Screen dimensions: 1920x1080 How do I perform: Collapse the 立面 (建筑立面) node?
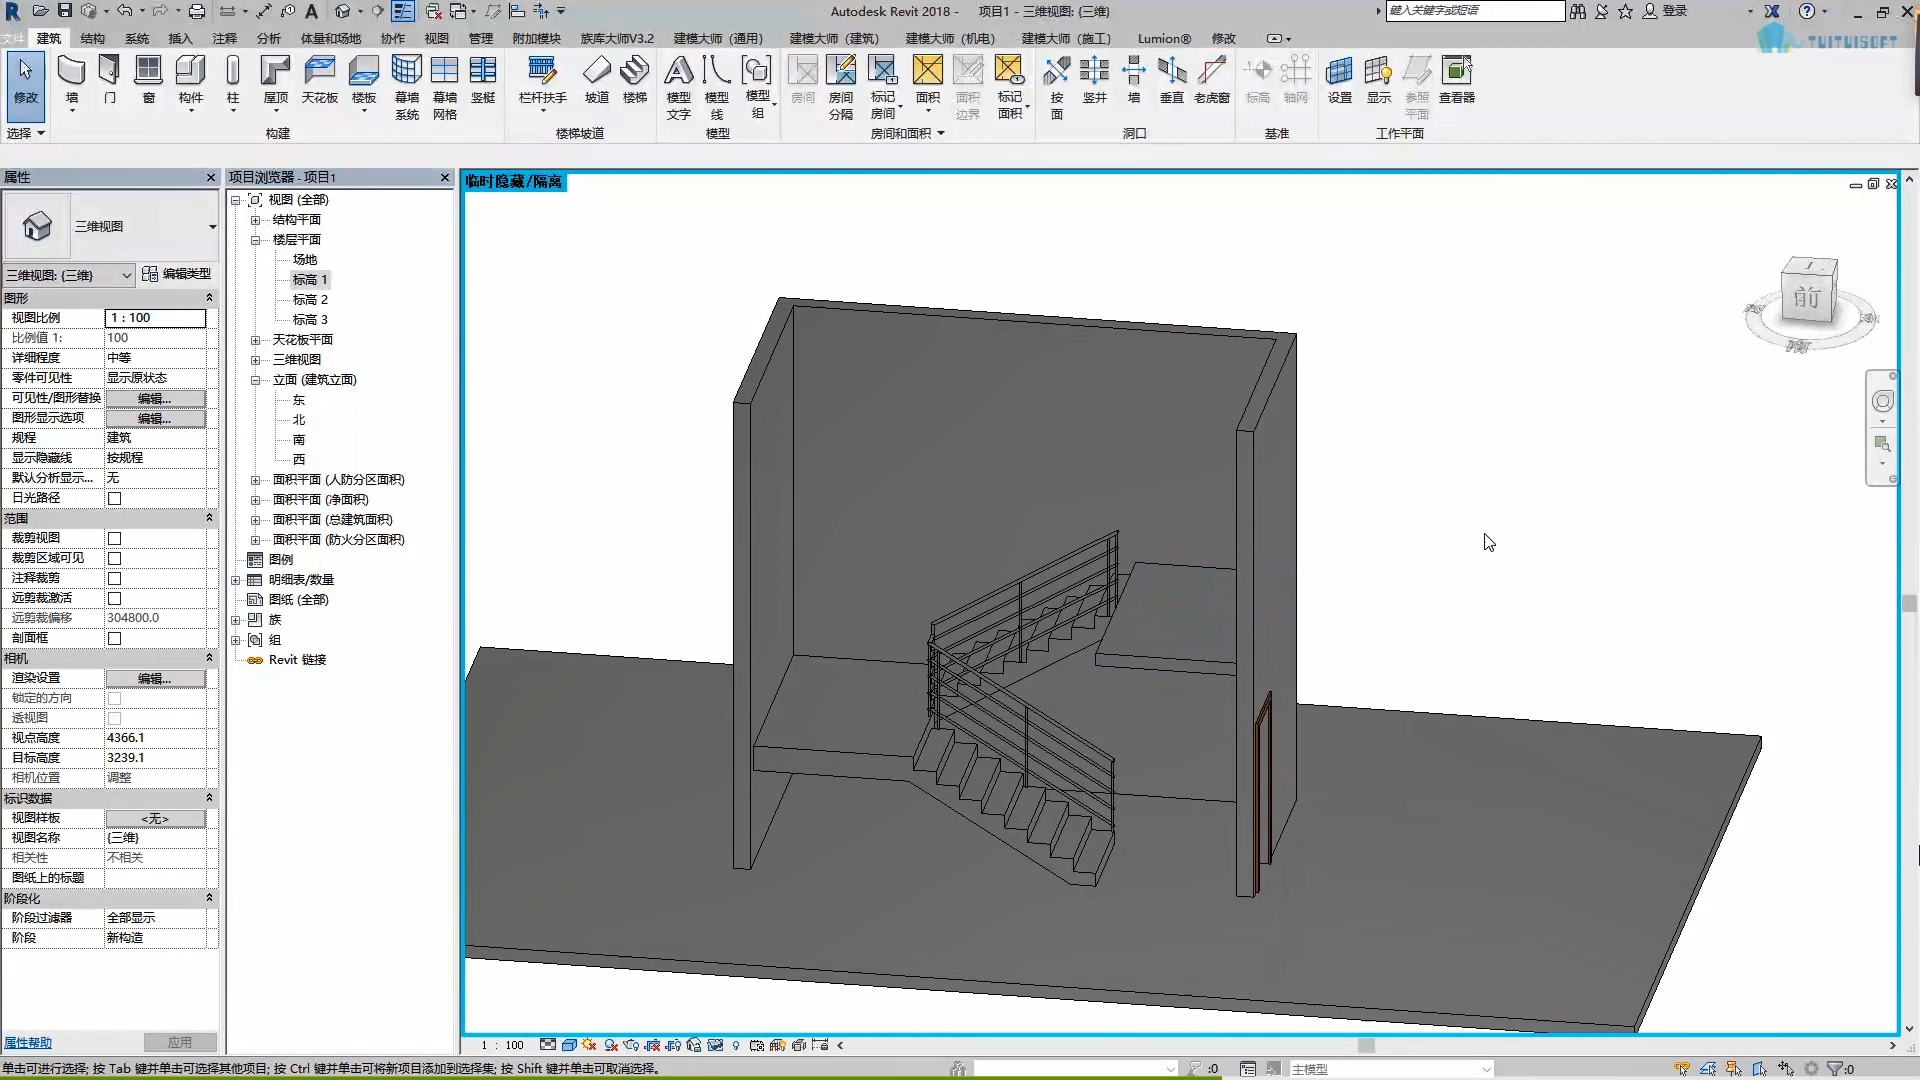pyautogui.click(x=255, y=380)
